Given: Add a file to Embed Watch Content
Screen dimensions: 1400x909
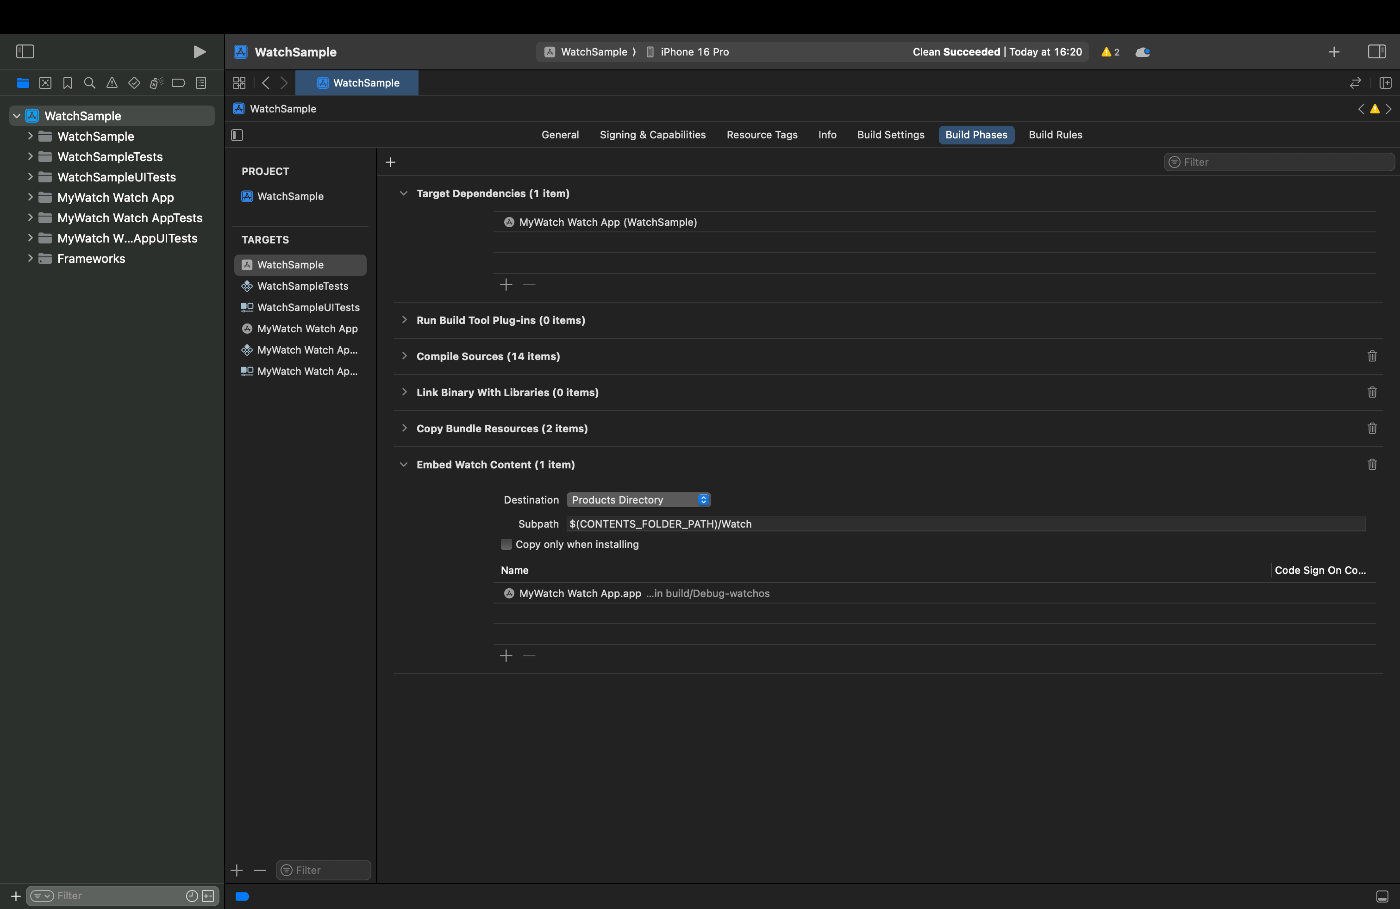Looking at the screenshot, I should tap(506, 656).
